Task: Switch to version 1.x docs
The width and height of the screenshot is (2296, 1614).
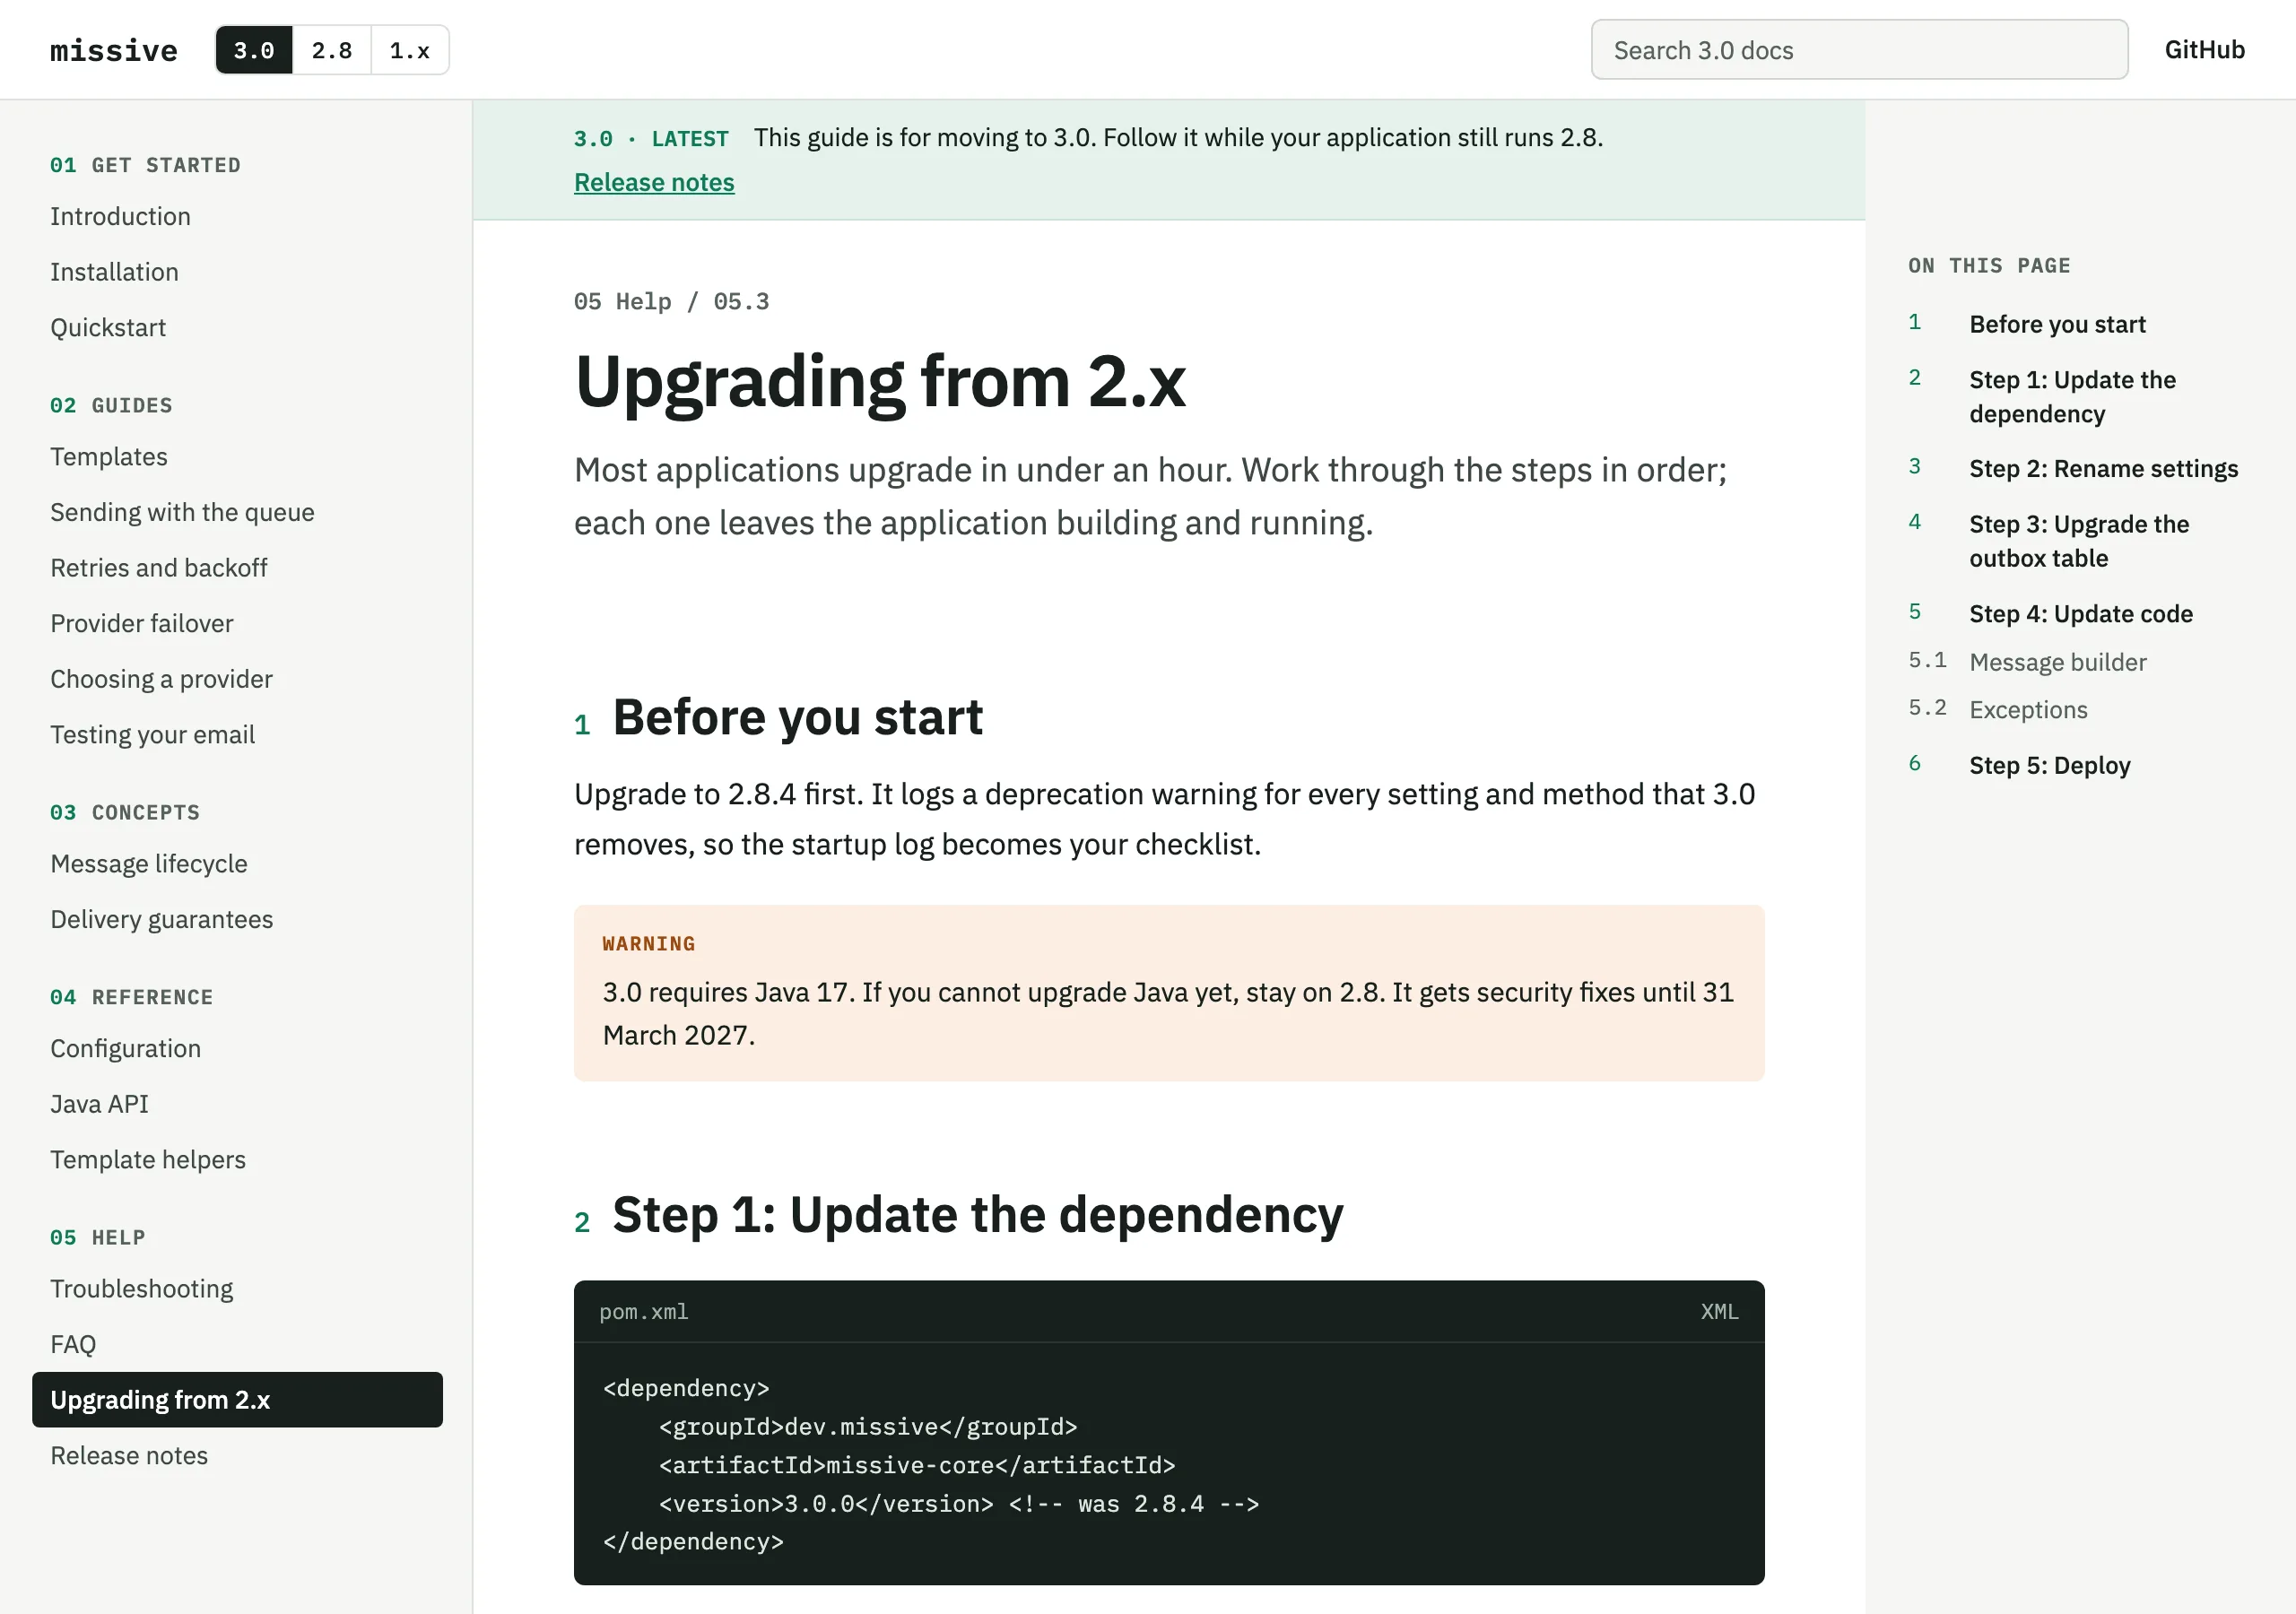Action: click(410, 50)
